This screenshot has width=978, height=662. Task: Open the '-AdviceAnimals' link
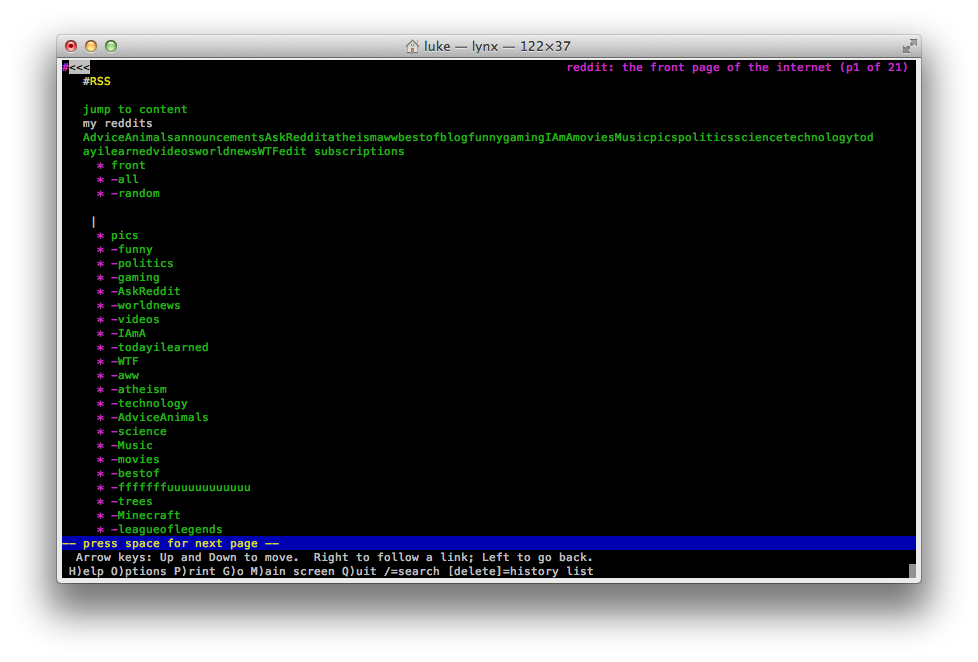coord(159,418)
